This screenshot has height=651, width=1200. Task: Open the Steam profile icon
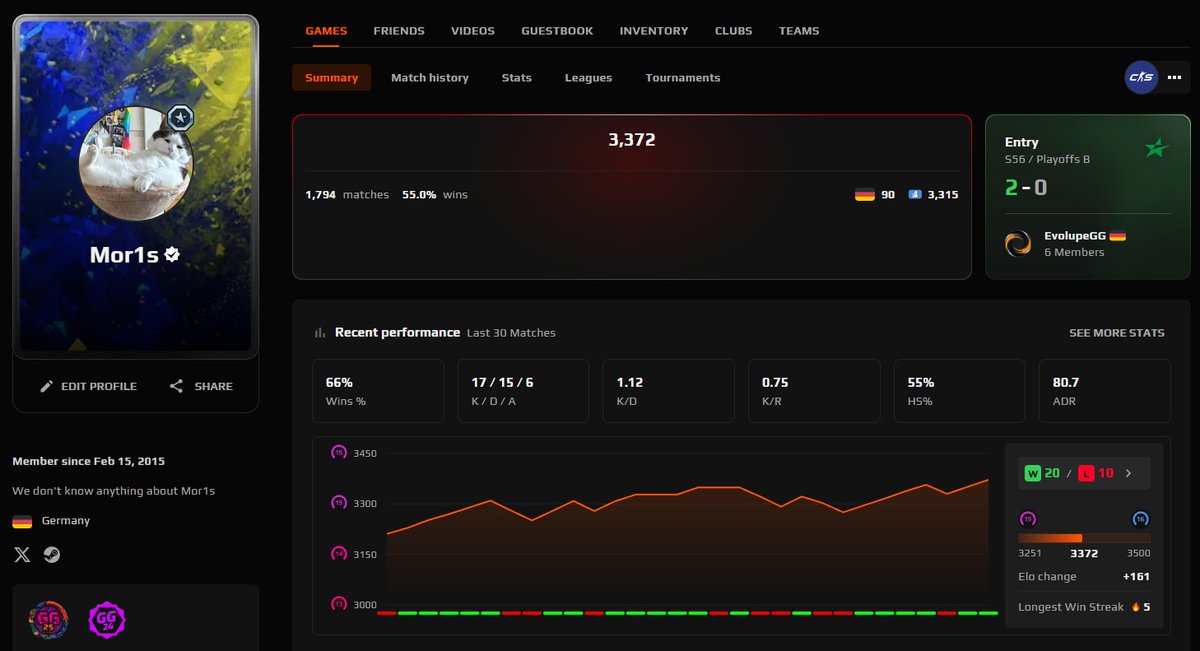coord(52,554)
